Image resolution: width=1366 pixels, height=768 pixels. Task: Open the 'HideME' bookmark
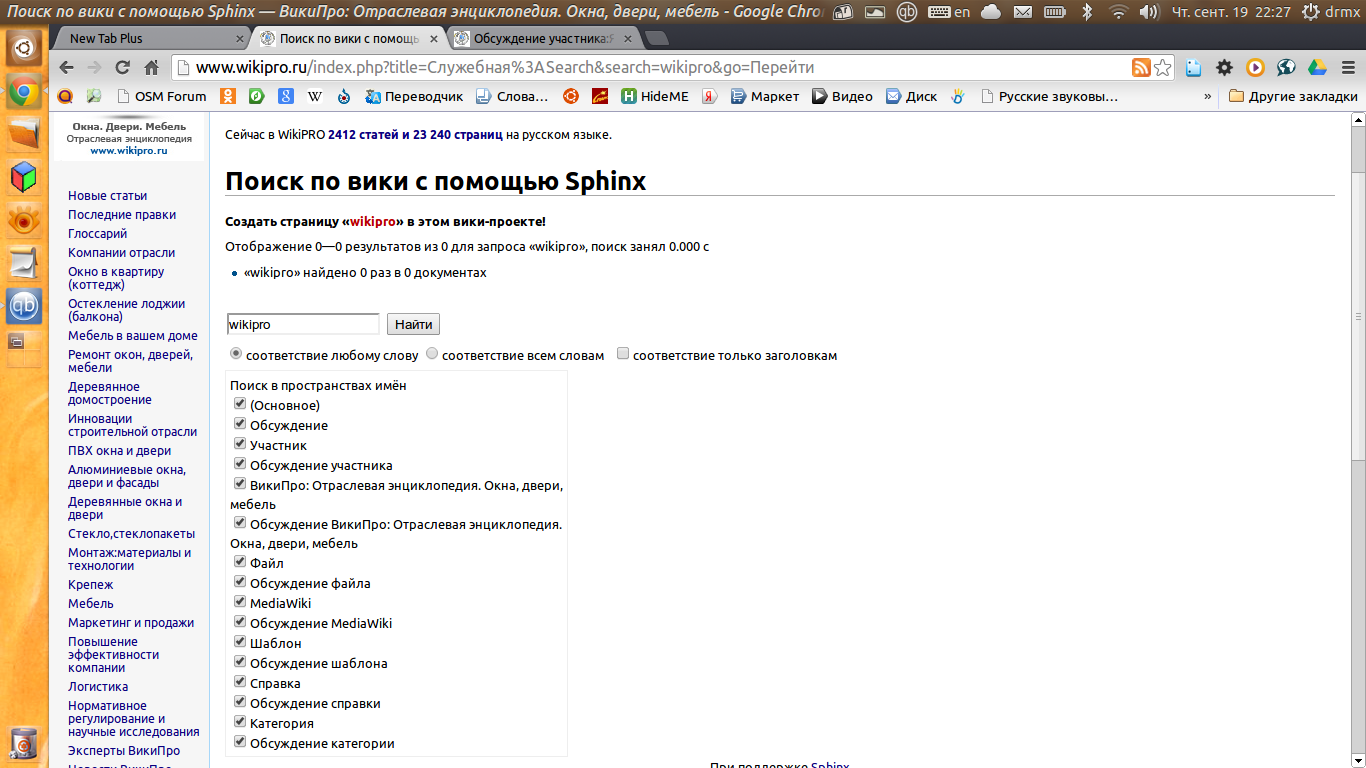(x=655, y=96)
